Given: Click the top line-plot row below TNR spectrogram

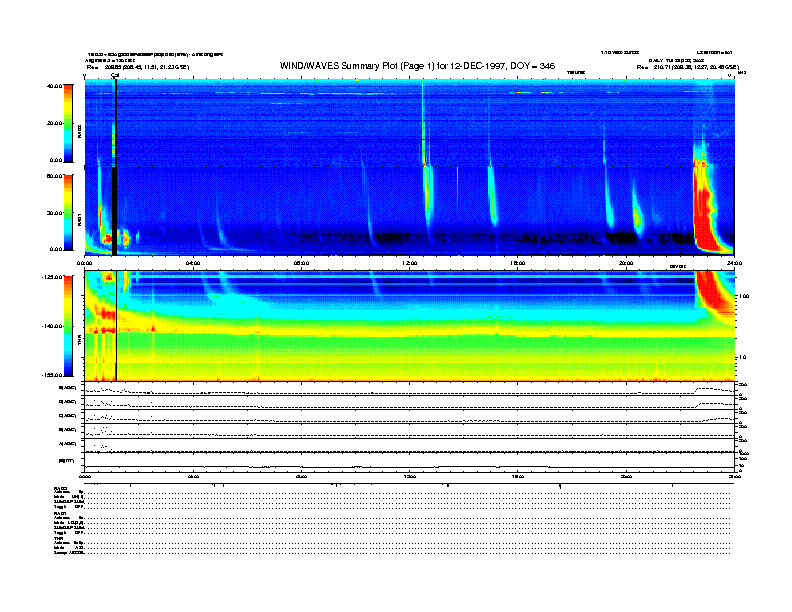Looking at the screenshot, I should coord(409,389).
